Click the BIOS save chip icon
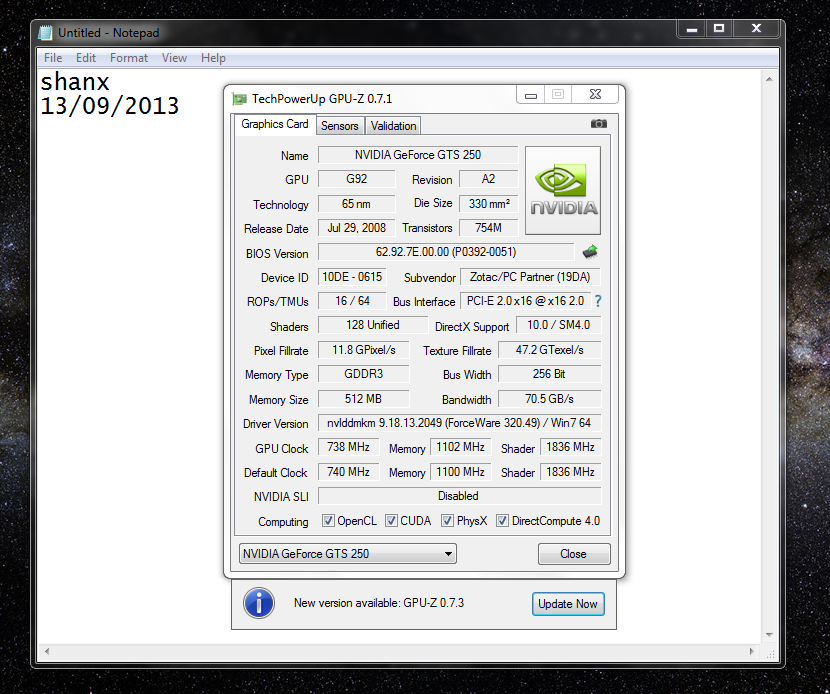 [590, 252]
